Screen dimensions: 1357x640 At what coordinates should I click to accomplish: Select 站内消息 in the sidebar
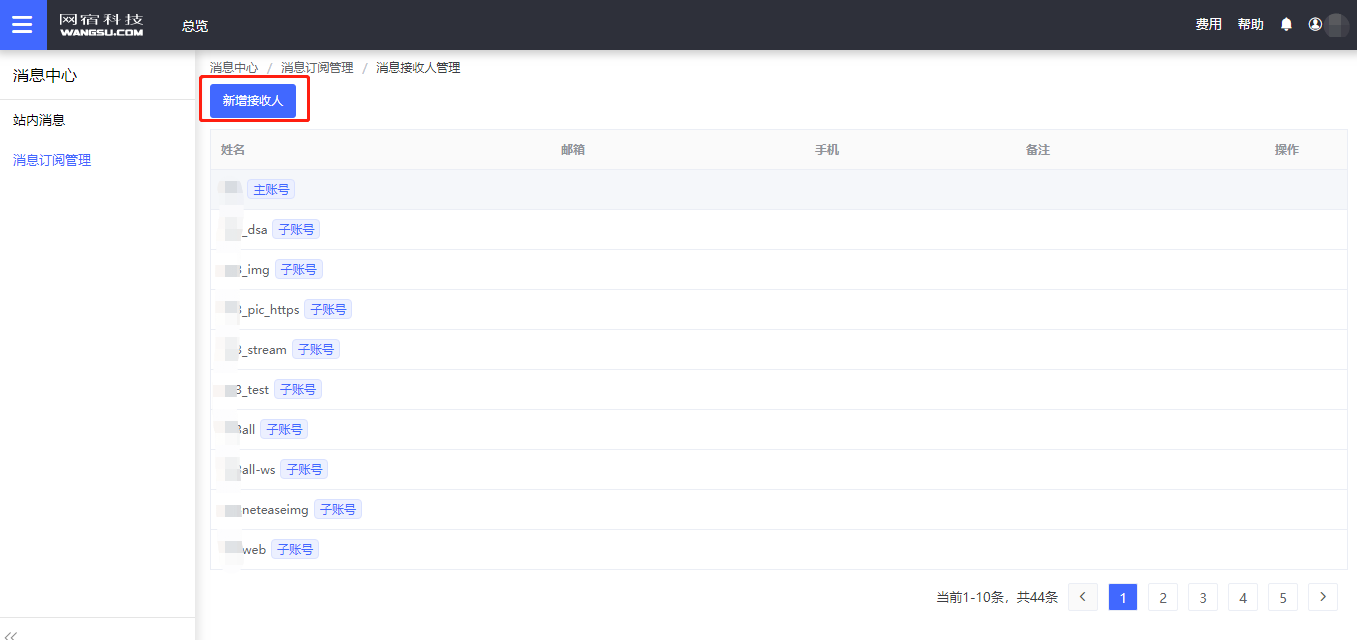[39, 120]
